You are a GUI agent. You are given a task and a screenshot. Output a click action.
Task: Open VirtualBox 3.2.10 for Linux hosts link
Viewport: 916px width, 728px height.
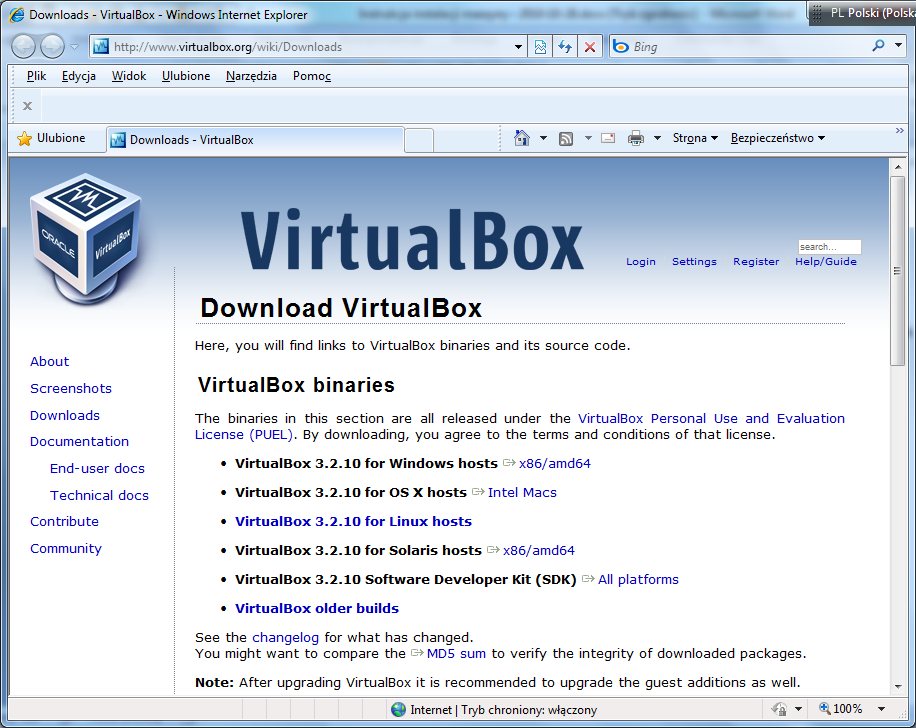(x=353, y=521)
